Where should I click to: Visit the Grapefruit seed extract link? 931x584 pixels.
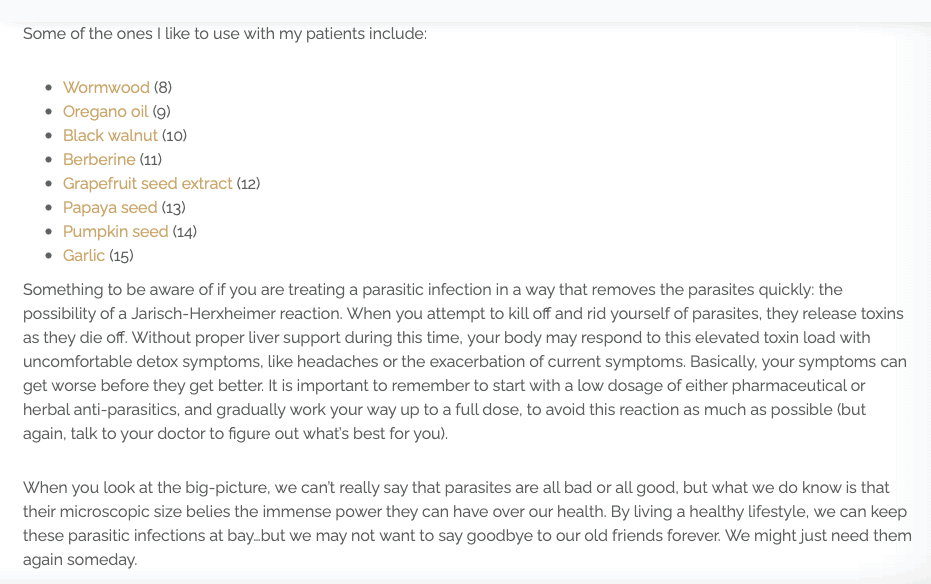pyautogui.click(x=147, y=184)
